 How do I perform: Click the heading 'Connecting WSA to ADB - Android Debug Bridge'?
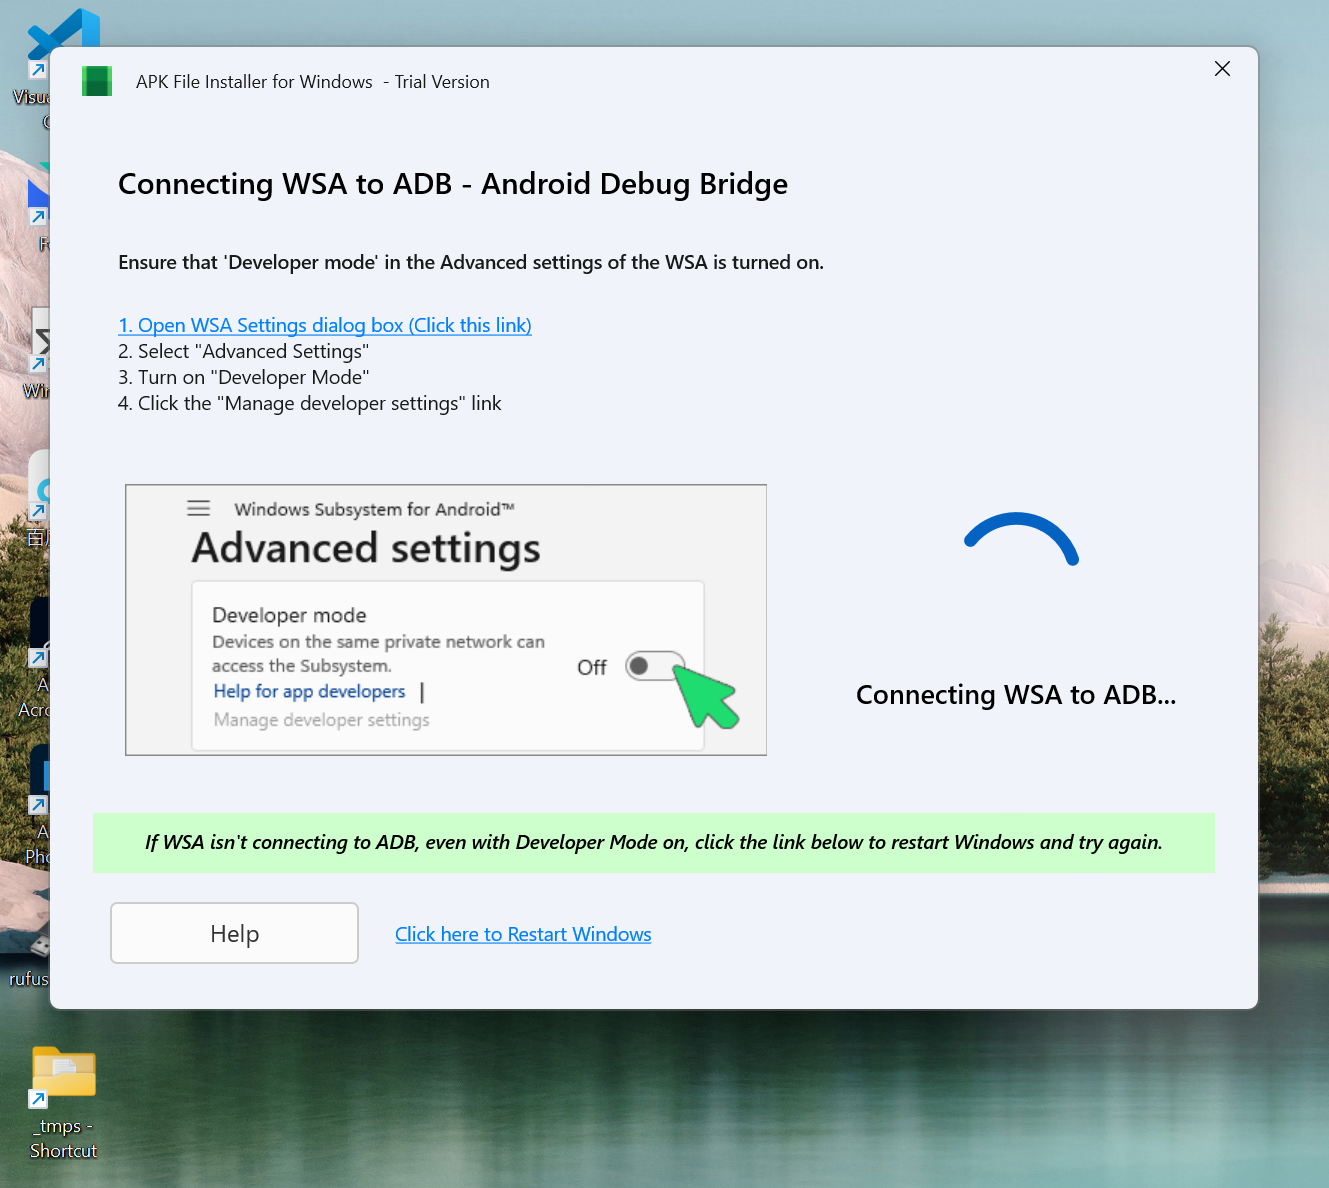(x=453, y=184)
